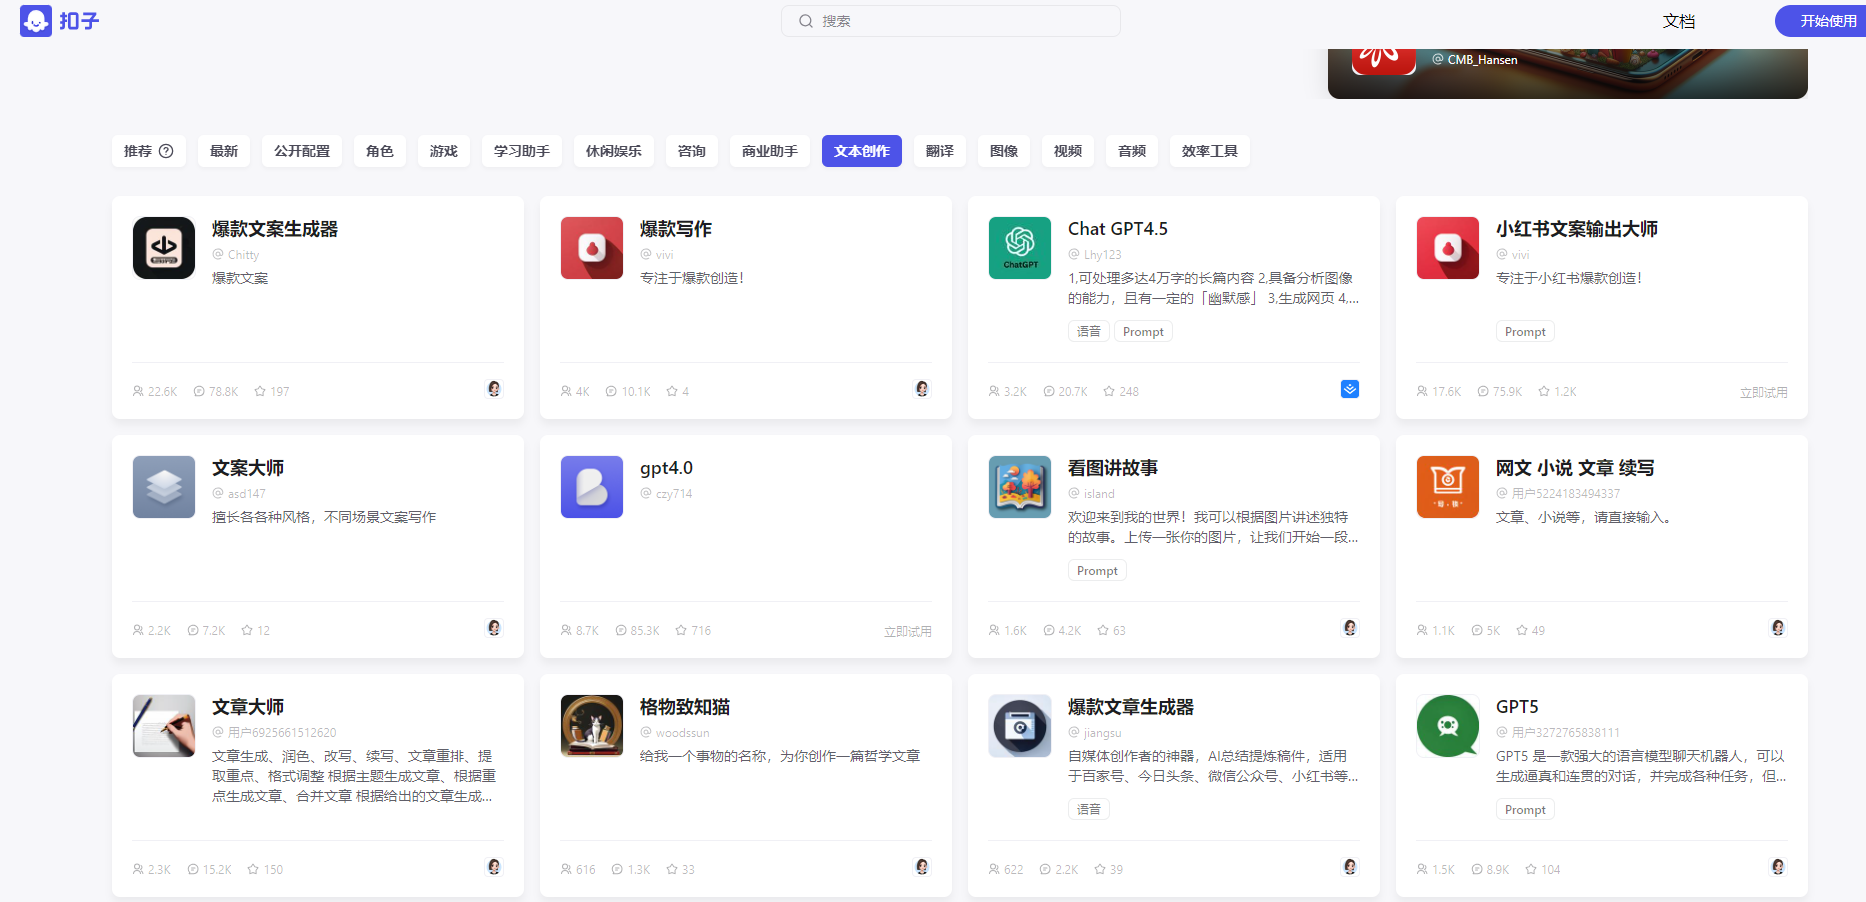Click the Prompt tag on 小红书文案输出大师 card
Image resolution: width=1866 pixels, height=902 pixels.
[1524, 330]
